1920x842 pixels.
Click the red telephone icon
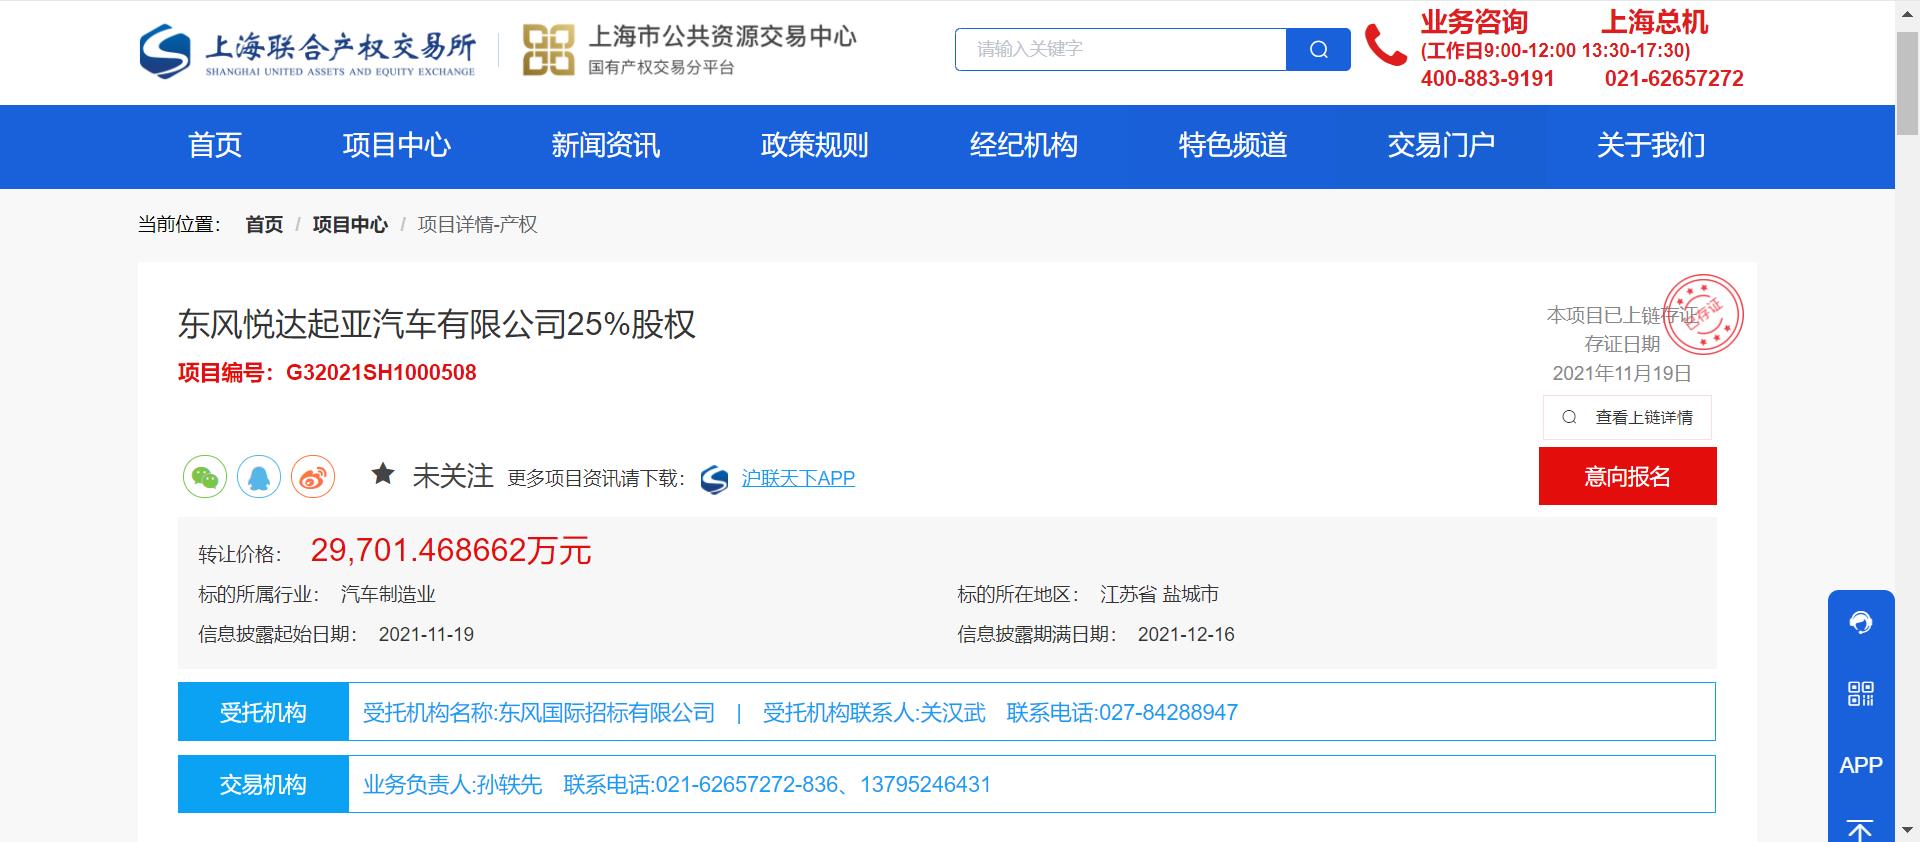(x=1386, y=46)
